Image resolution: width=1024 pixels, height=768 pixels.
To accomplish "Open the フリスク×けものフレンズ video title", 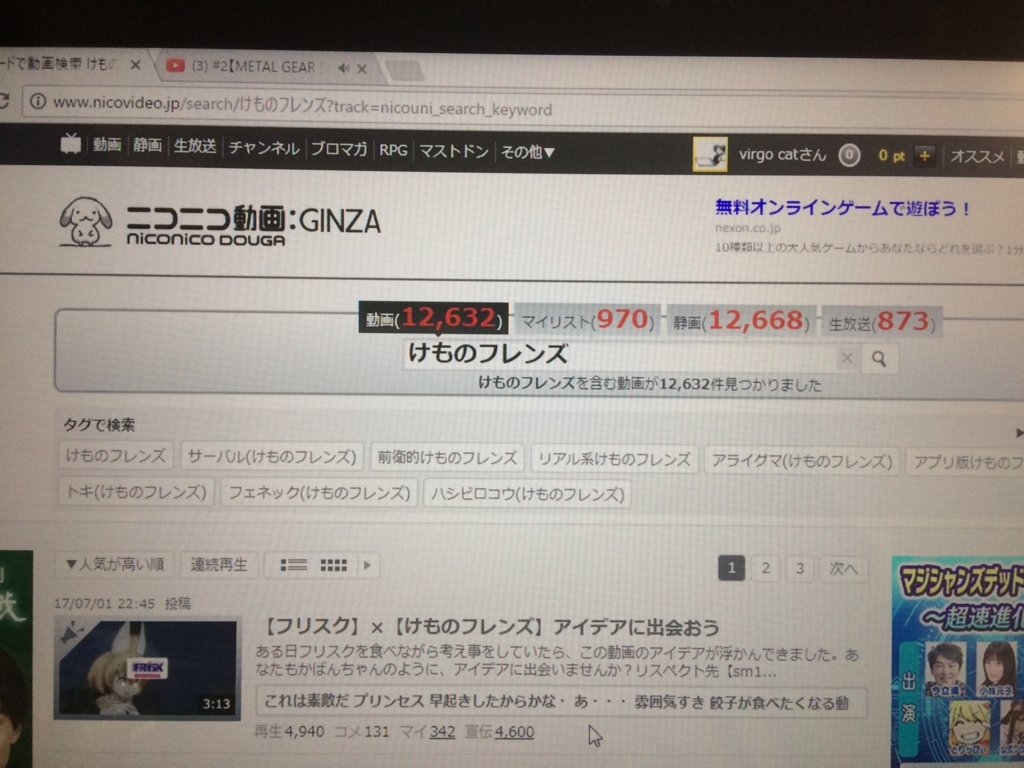I will 490,628.
